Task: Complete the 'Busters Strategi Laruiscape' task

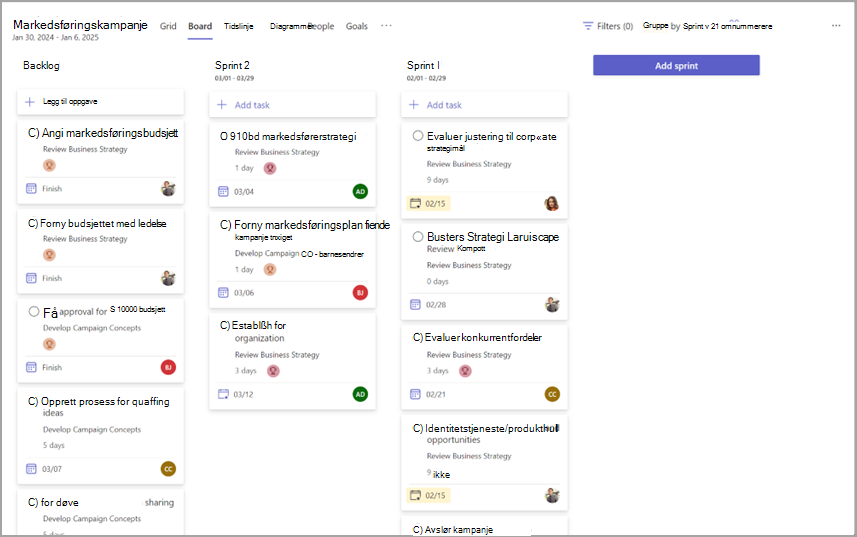Action: (418, 237)
